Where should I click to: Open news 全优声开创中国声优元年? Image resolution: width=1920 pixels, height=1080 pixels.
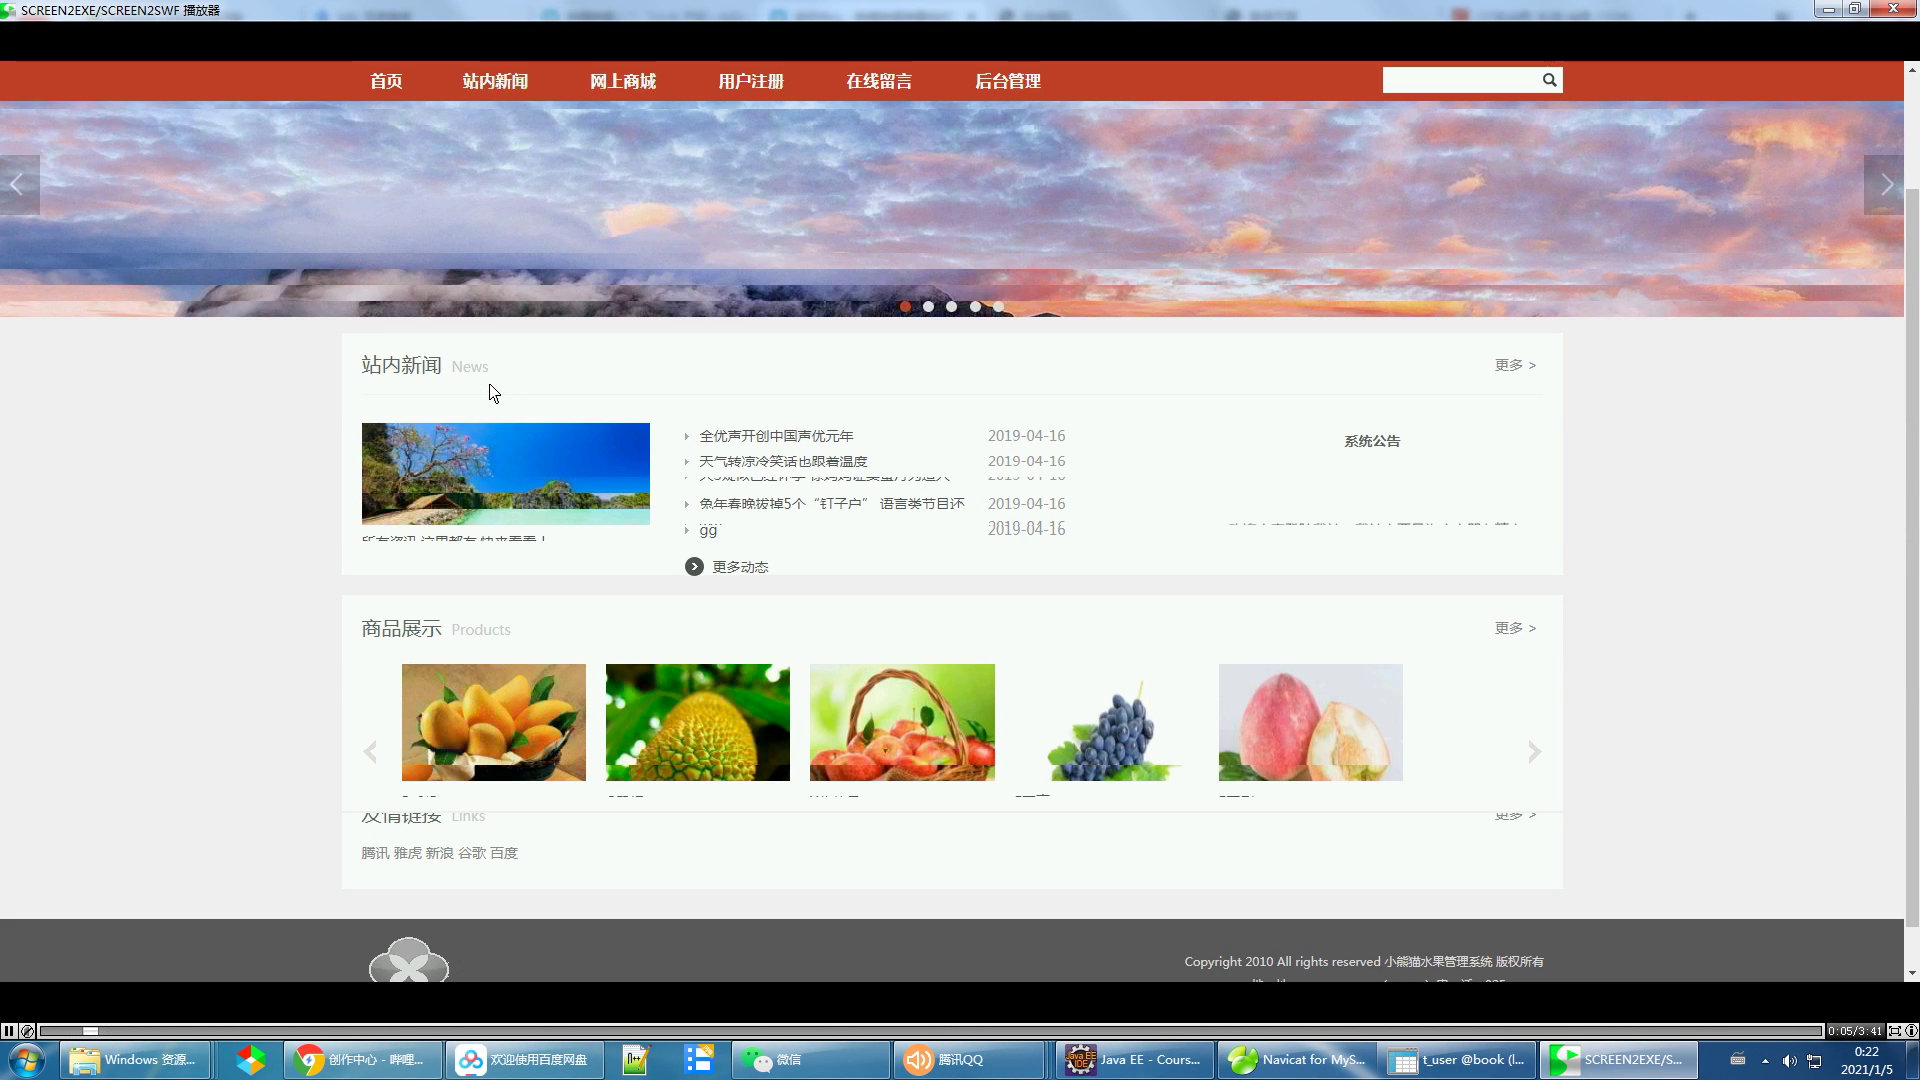pyautogui.click(x=776, y=436)
